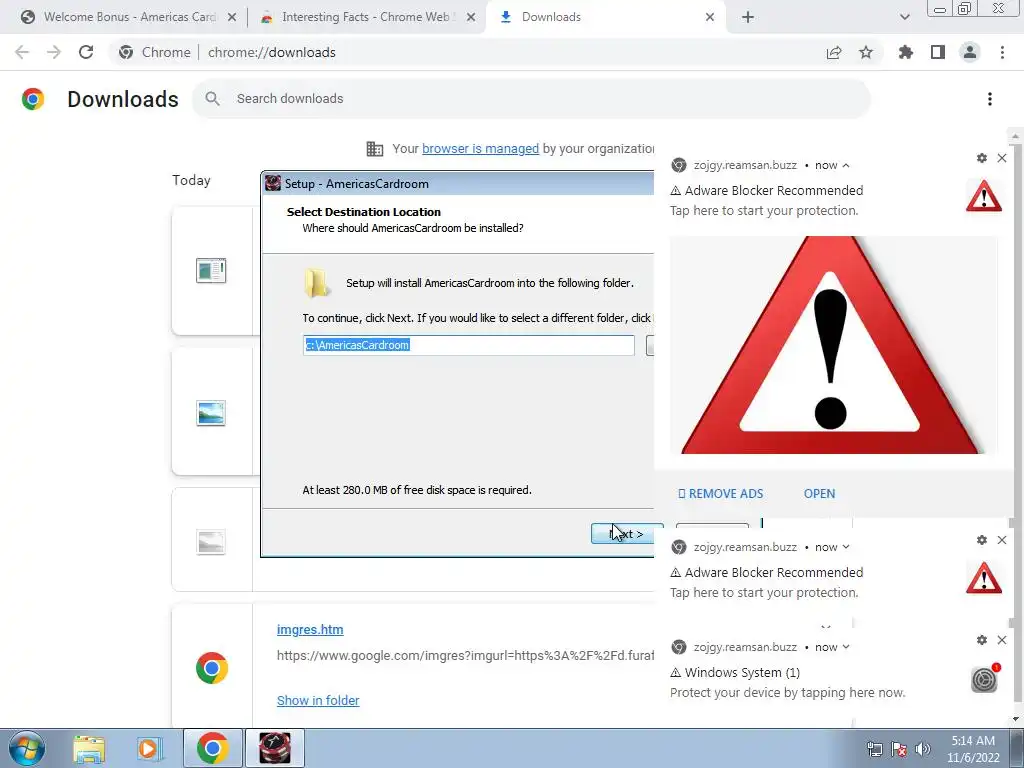Click warning triangle icon of second notification
The height and width of the screenshot is (768, 1024).
coord(984,579)
